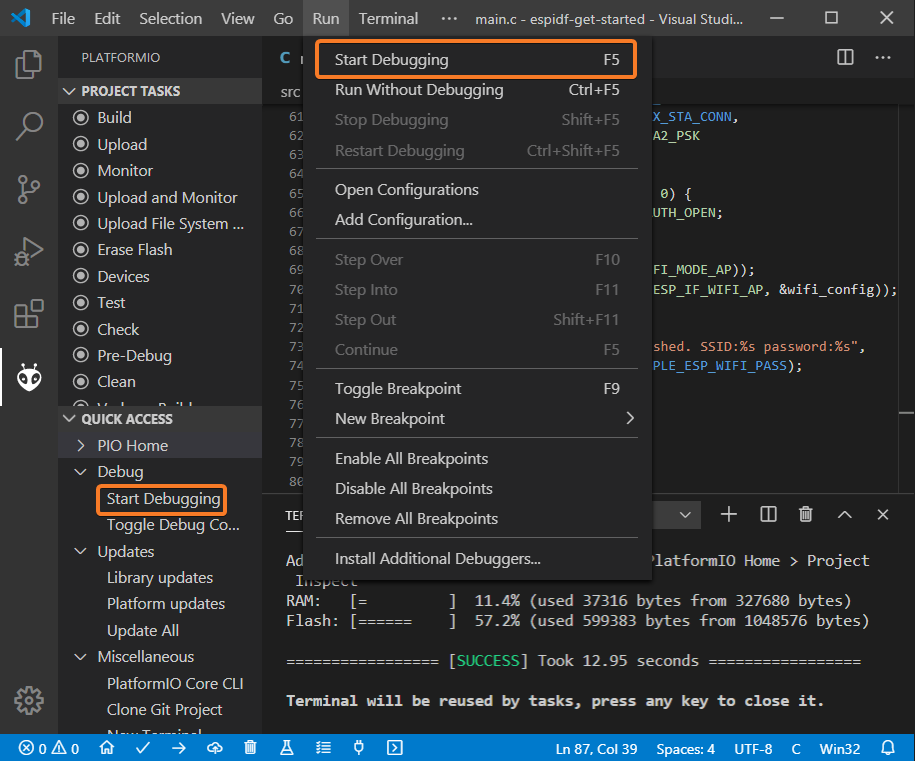The image size is (915, 761).
Task: Click PlatformIO Clean trash icon in status bar
Action: coord(250,748)
